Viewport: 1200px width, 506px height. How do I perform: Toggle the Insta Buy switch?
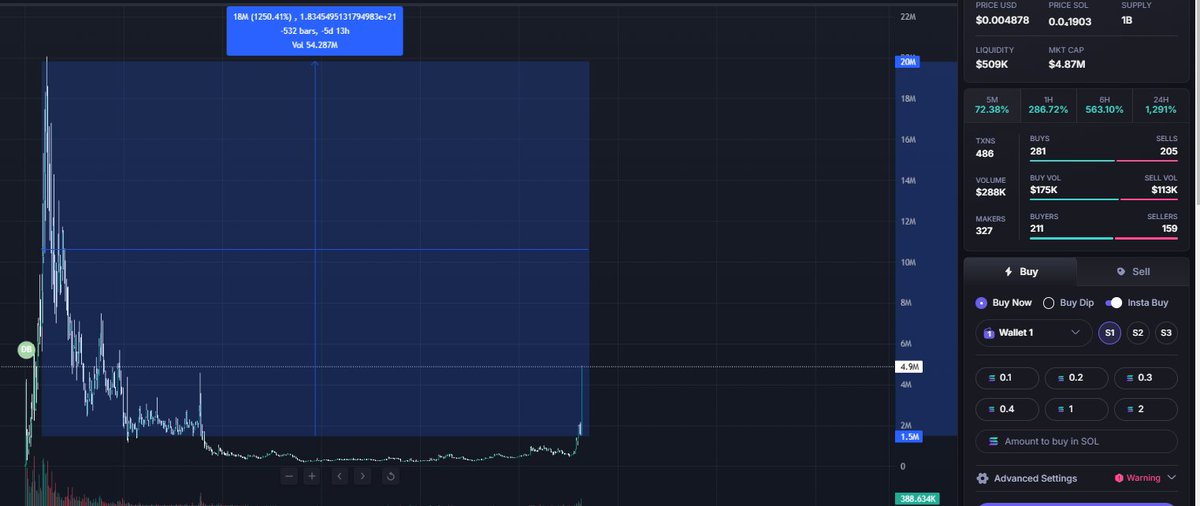click(x=1114, y=302)
